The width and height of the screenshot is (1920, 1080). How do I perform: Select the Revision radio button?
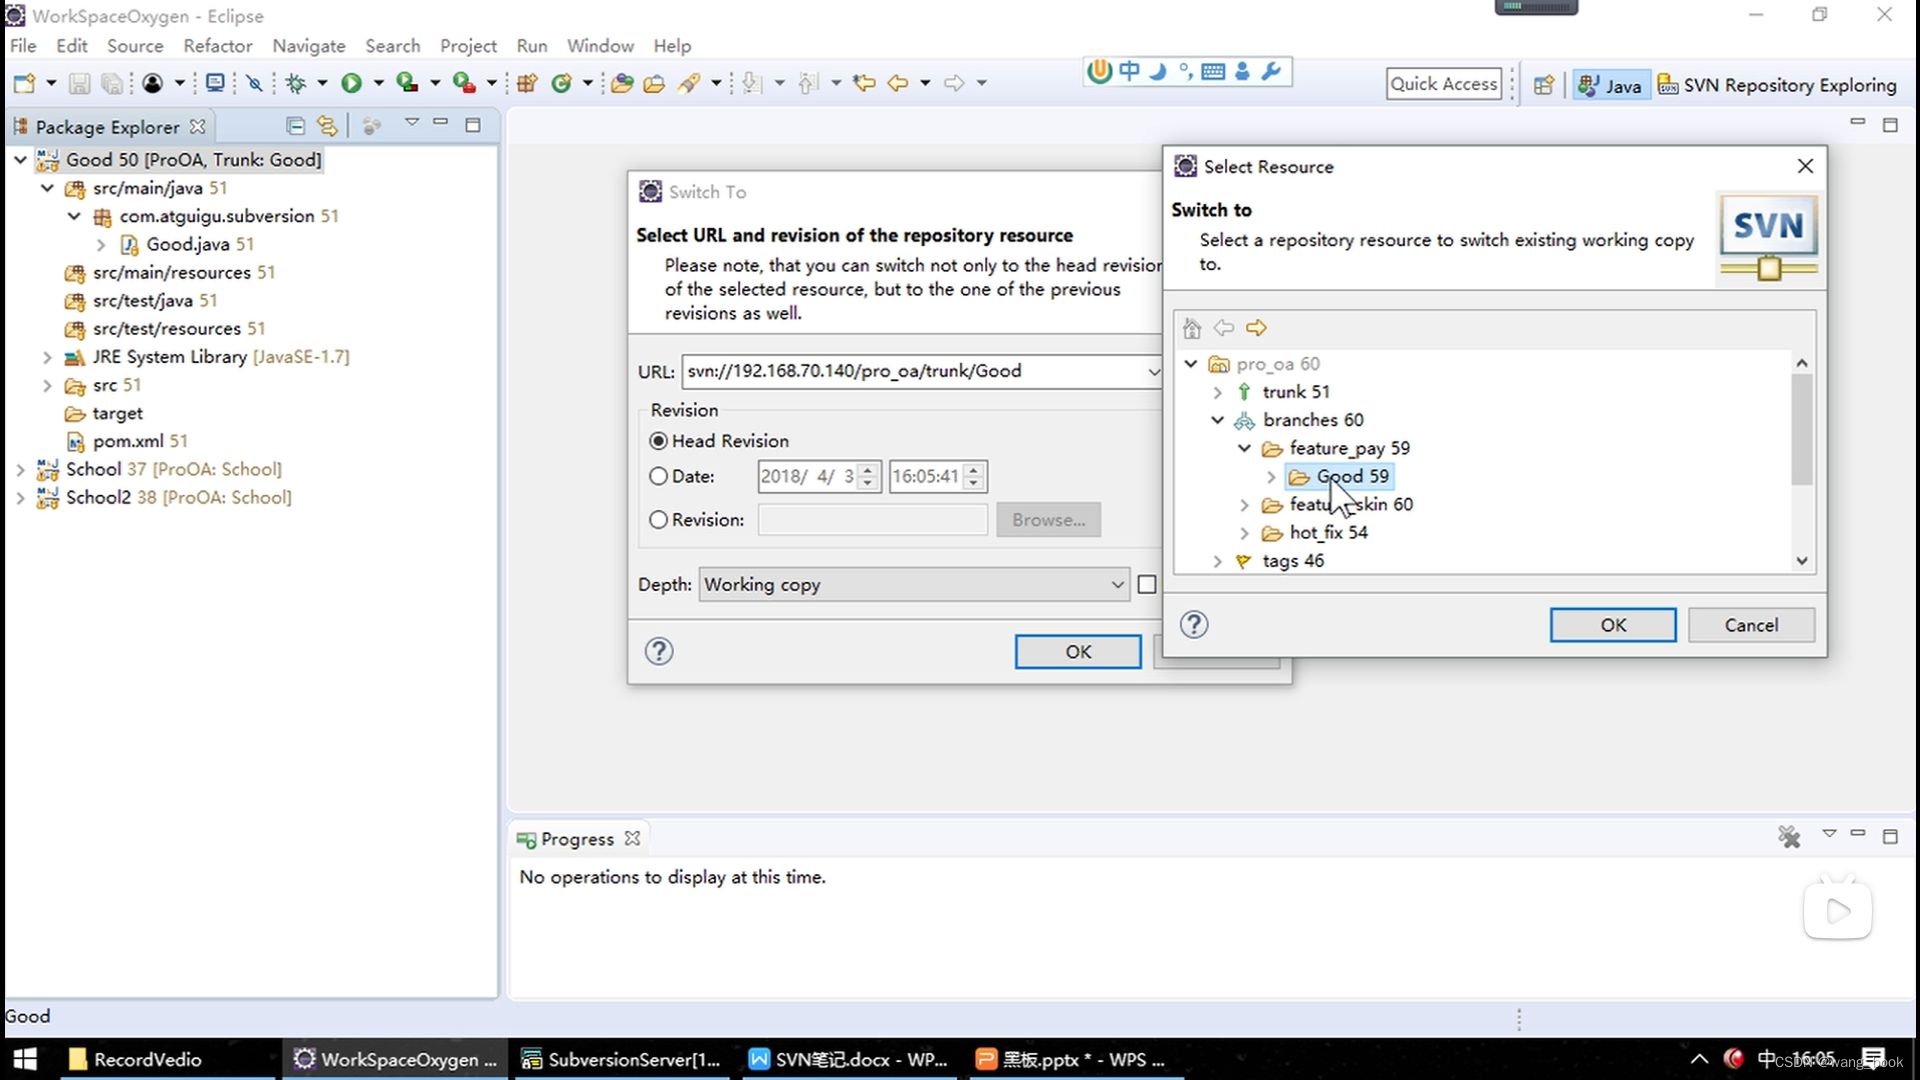click(x=658, y=518)
